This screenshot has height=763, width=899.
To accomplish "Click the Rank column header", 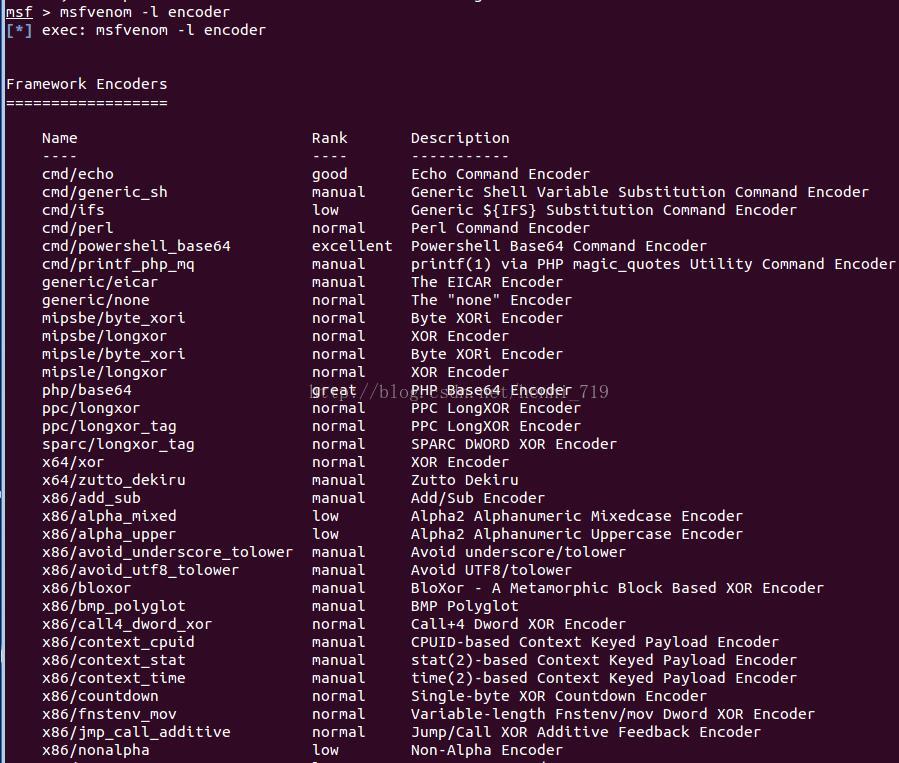I will 329,138.
